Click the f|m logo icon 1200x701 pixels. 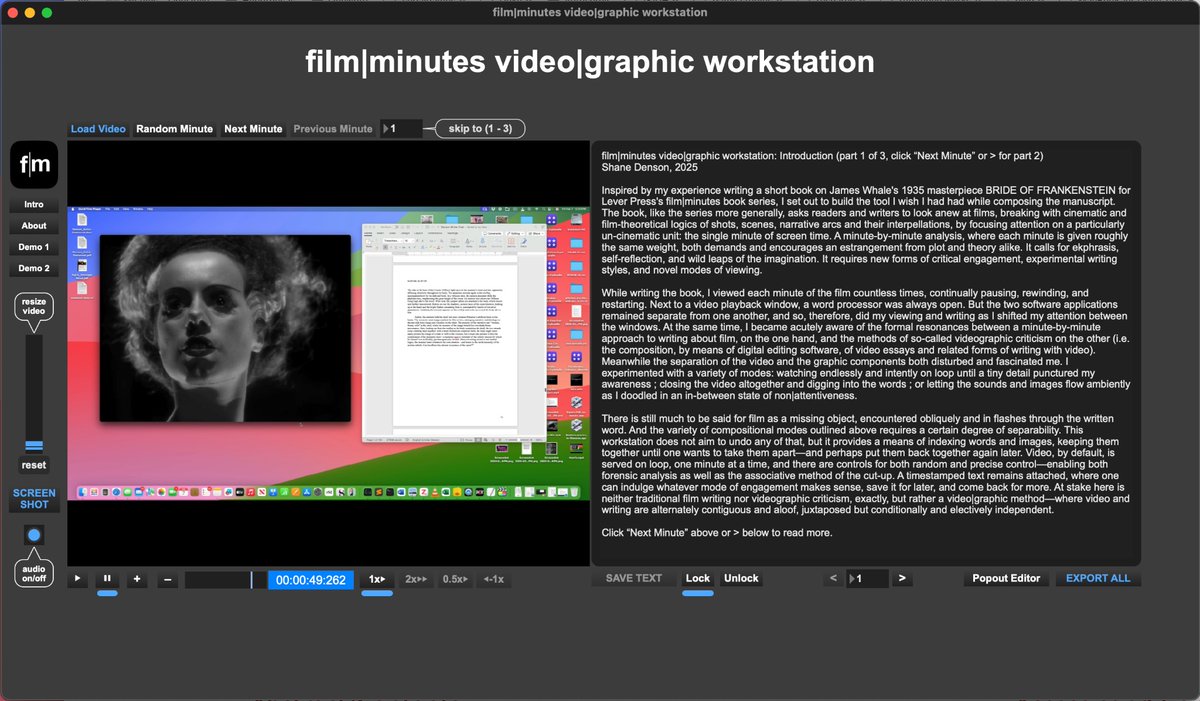coord(33,164)
